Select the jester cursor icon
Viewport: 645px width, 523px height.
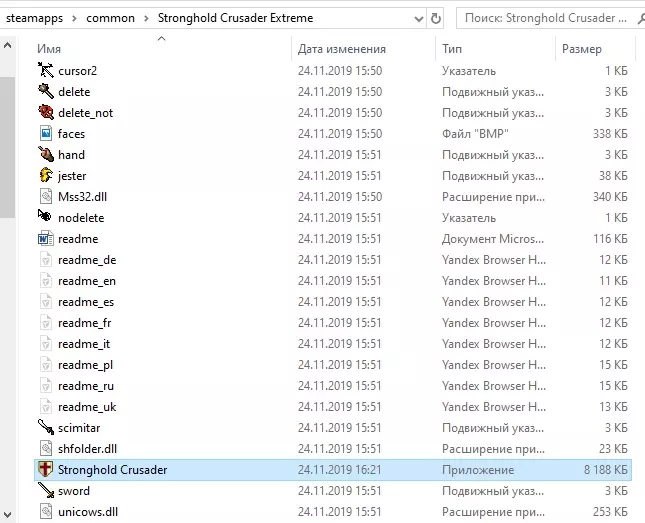46,175
